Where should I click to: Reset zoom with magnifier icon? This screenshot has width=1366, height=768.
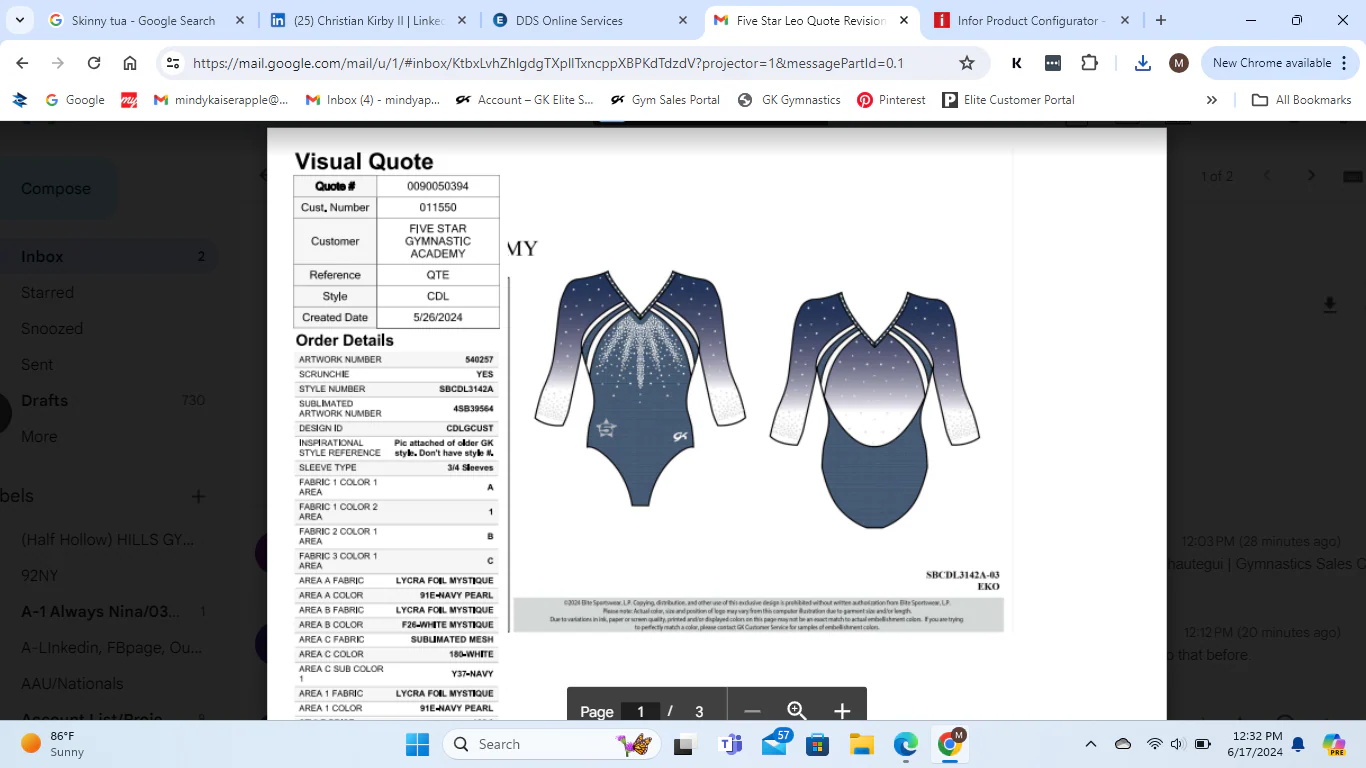pyautogui.click(x=797, y=712)
